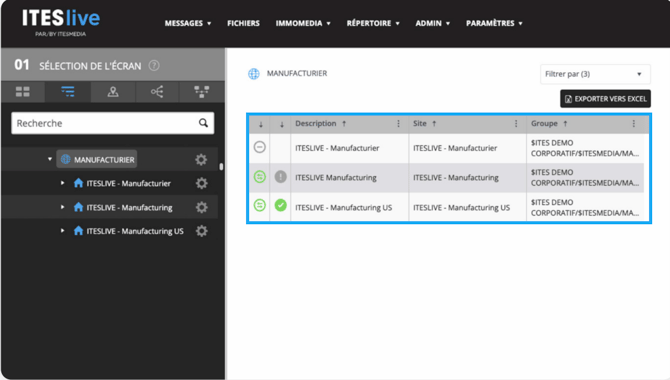Click green checkmark icon on Manufacturing US row

pos(280,206)
